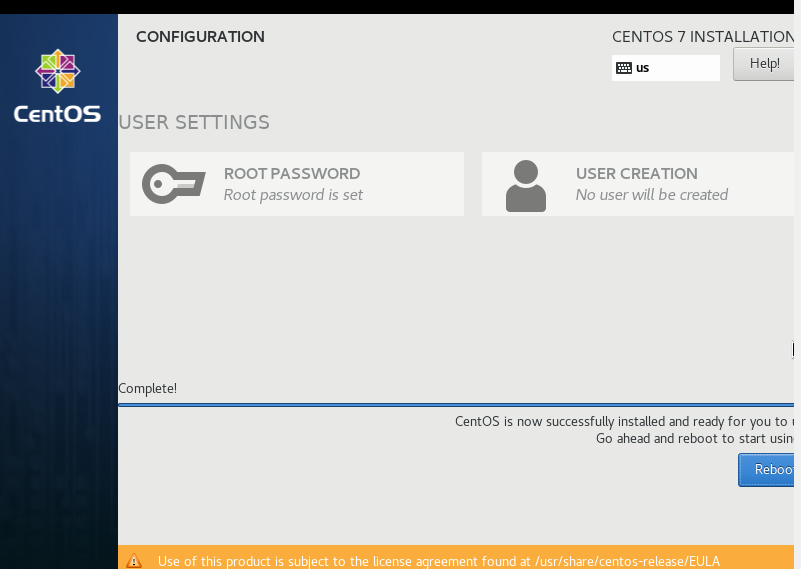Image resolution: width=801 pixels, height=569 pixels.
Task: Open USER CREATION settings
Action: (638, 184)
